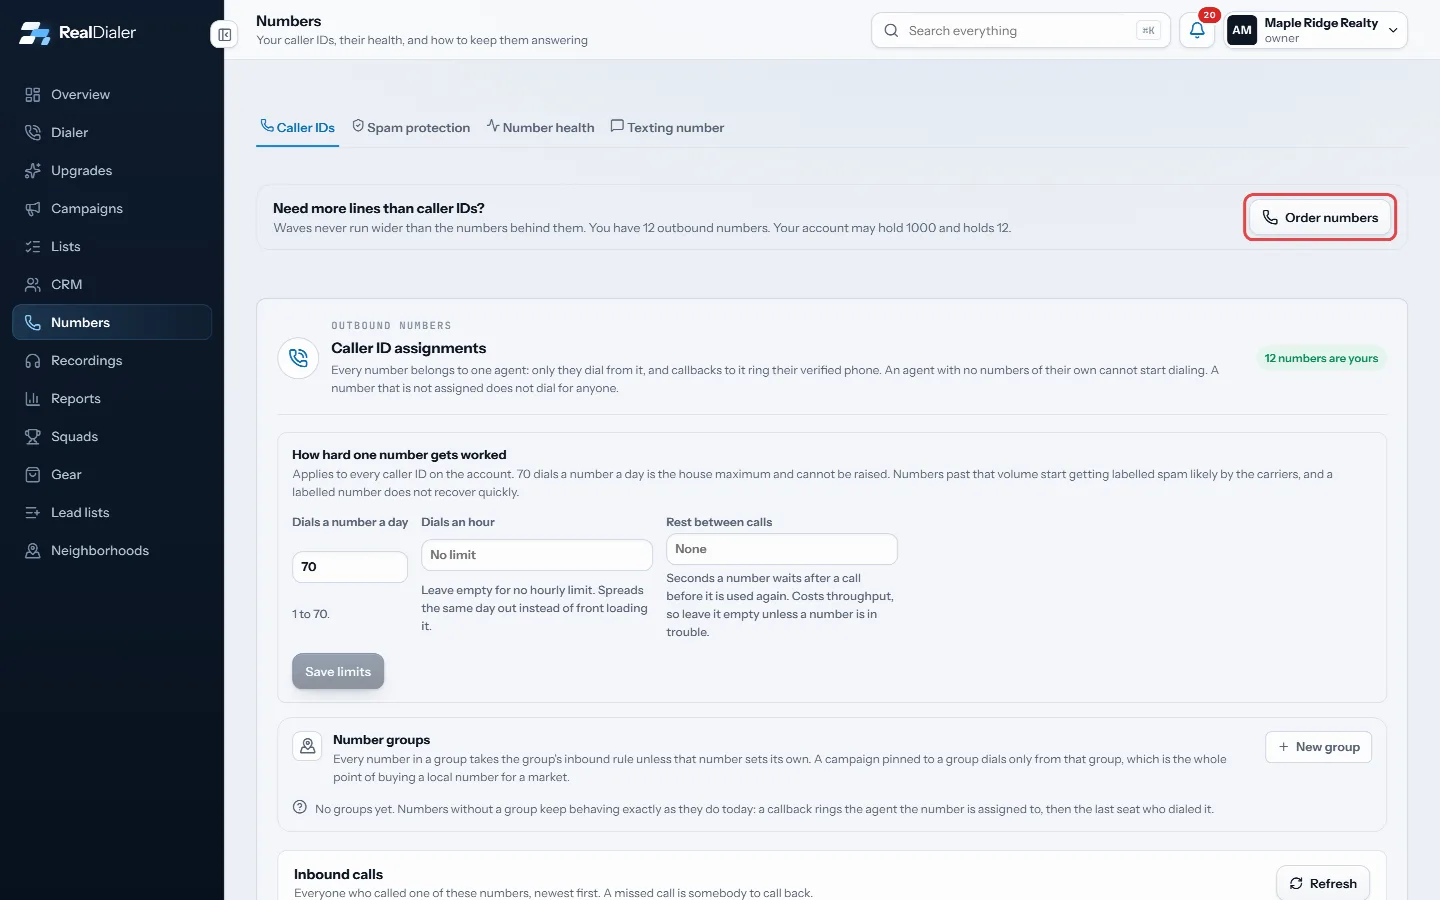Click the help icon beside No groups yet
This screenshot has height=900, width=1440.
299,807
